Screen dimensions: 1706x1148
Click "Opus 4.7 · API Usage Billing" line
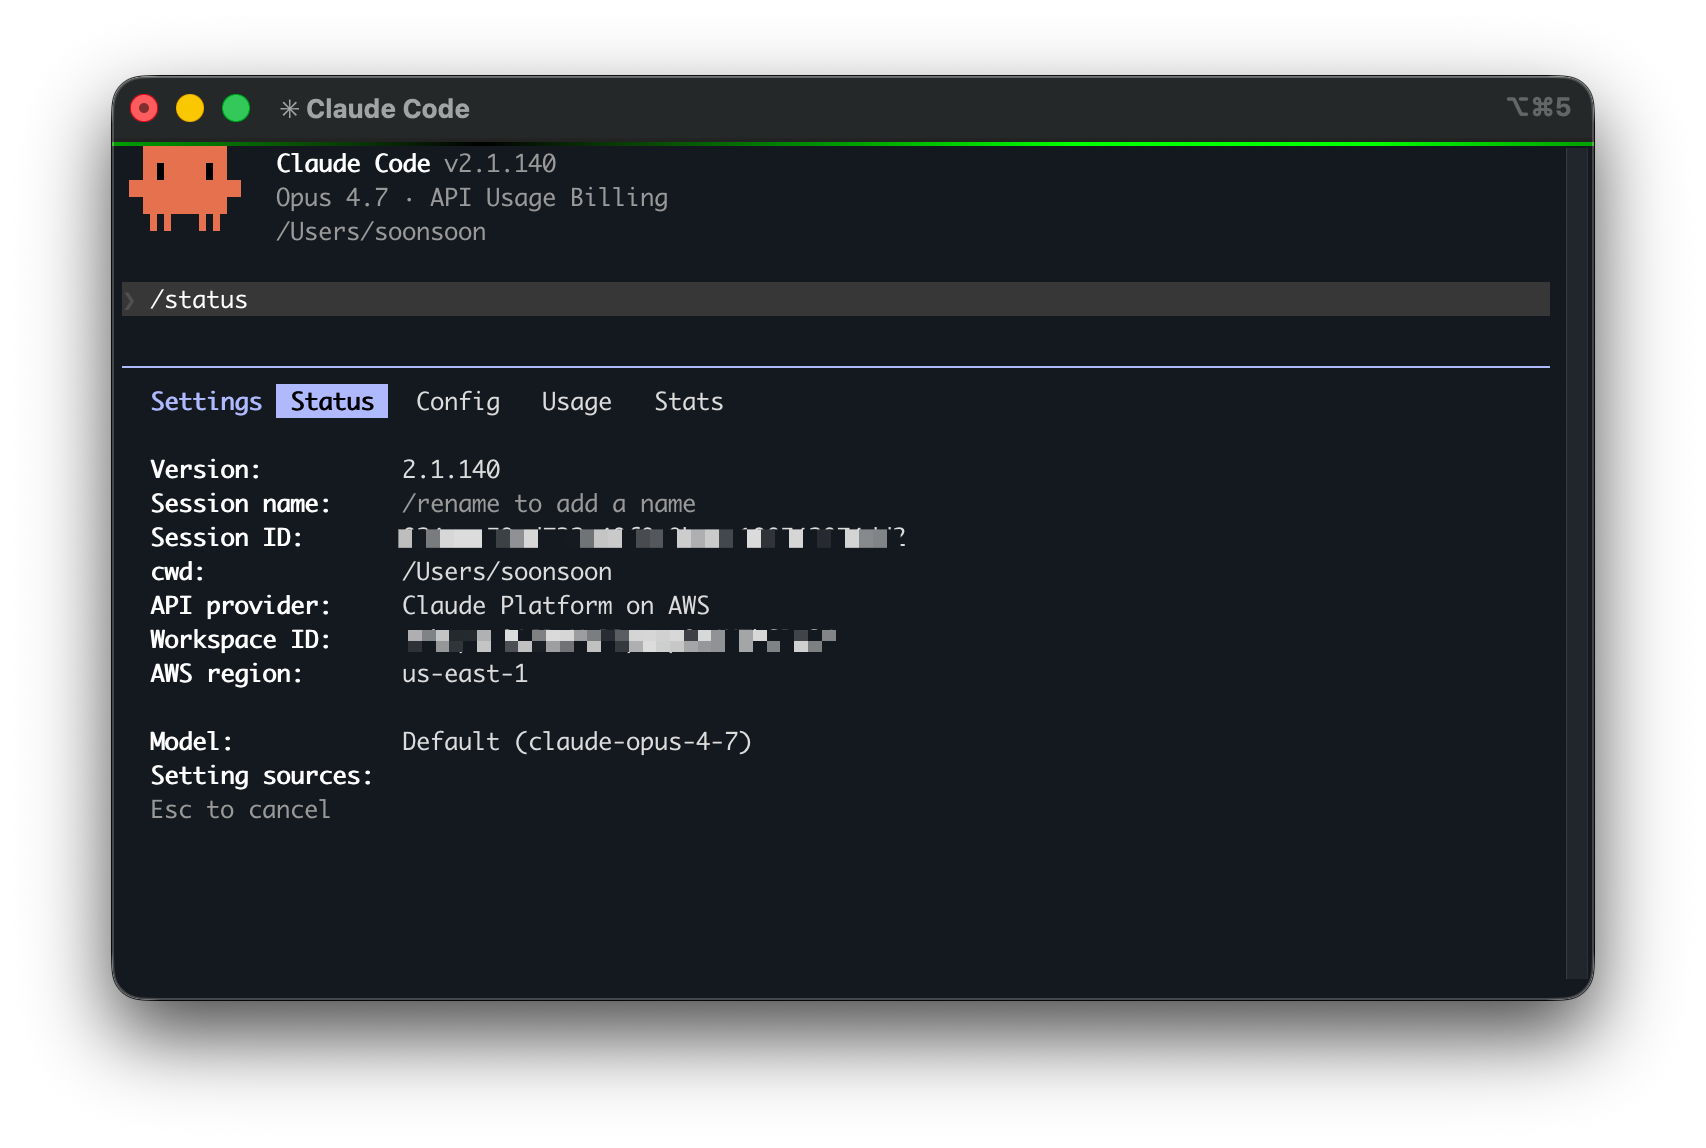pos(472,198)
